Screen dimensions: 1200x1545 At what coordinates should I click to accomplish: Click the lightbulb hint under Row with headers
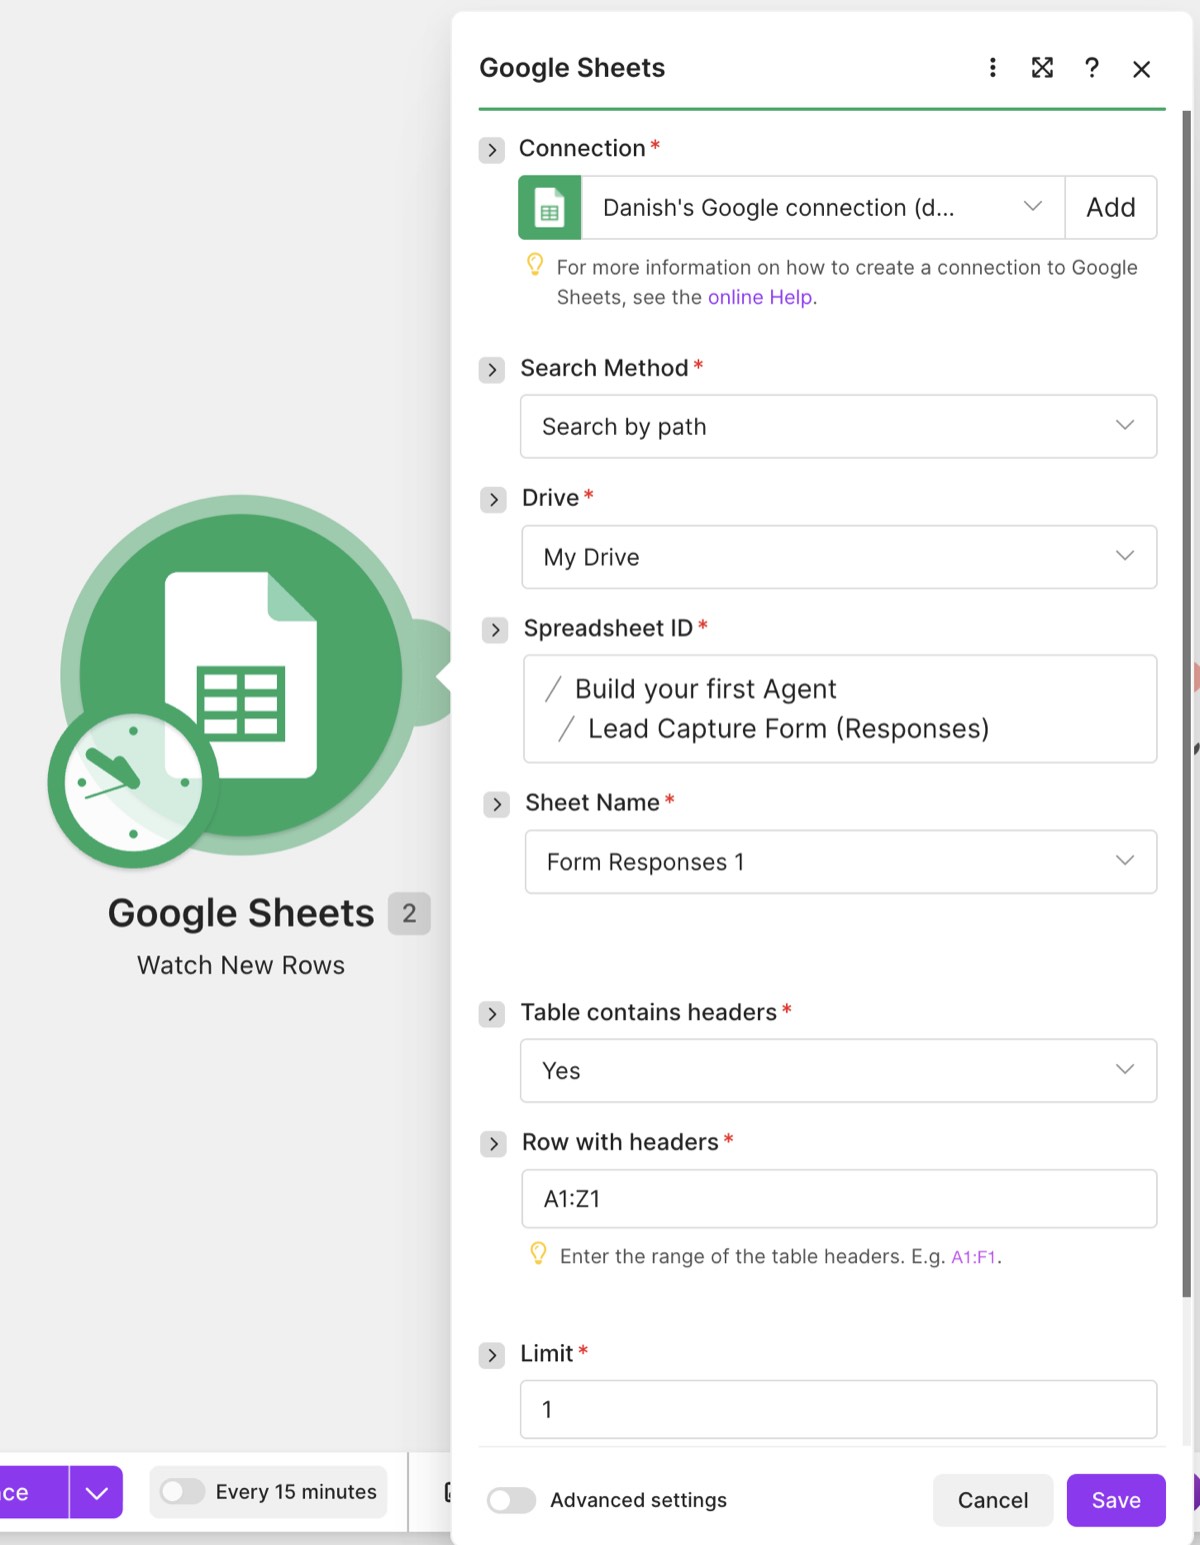coord(538,1253)
